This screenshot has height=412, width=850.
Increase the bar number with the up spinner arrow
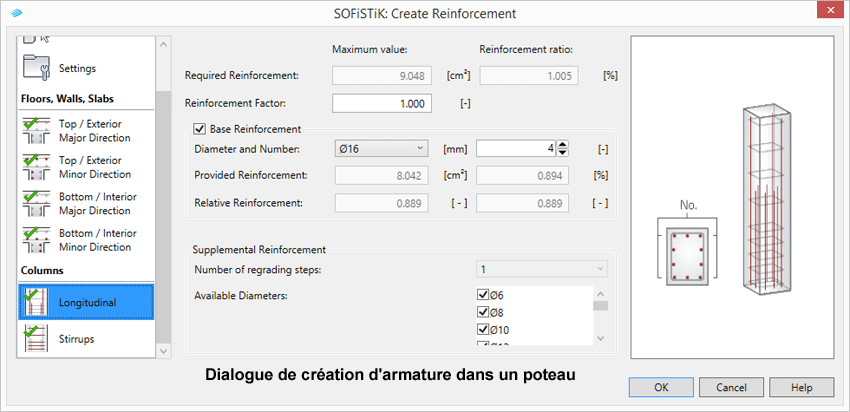pyautogui.click(x=563, y=144)
